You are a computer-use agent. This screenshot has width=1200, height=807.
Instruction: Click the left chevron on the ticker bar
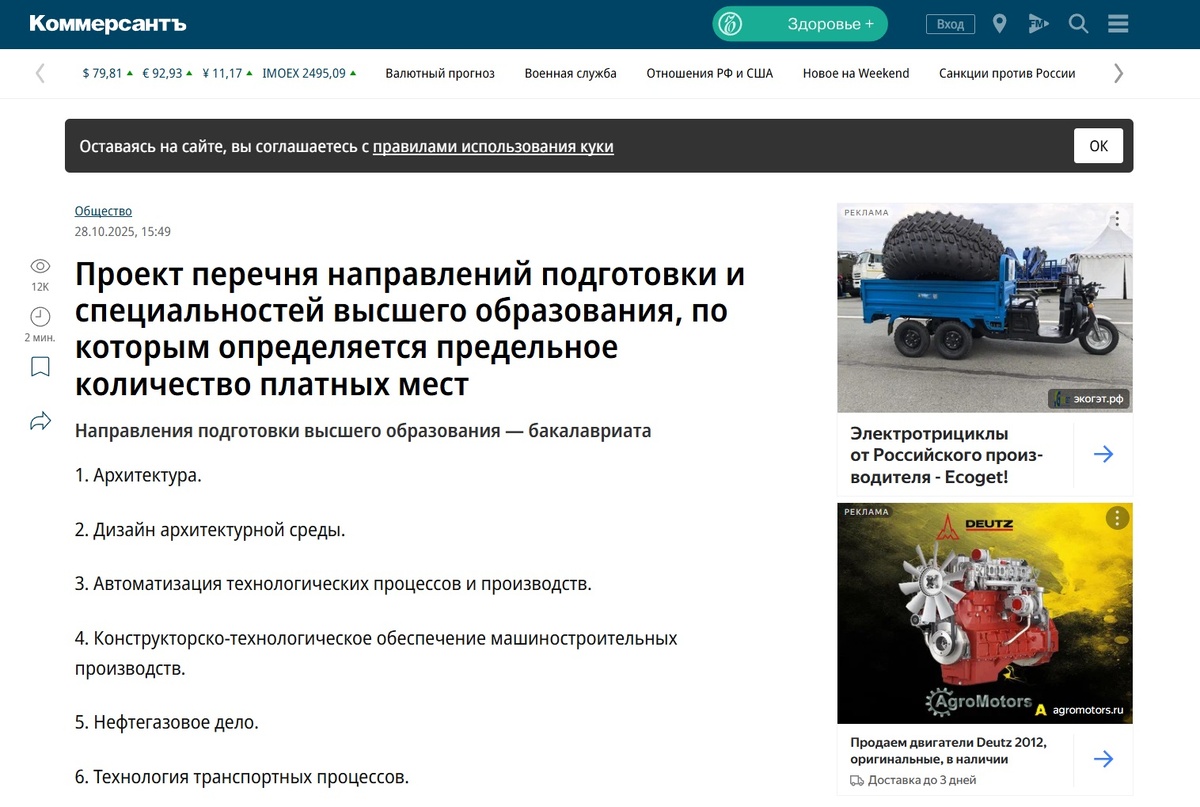[39, 73]
